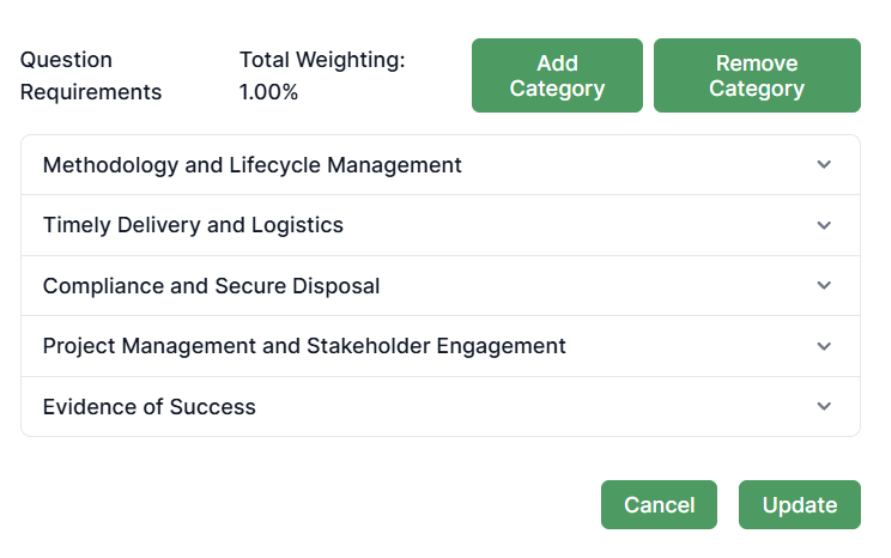Select the Compliance and Secure Disposal title

tap(211, 286)
